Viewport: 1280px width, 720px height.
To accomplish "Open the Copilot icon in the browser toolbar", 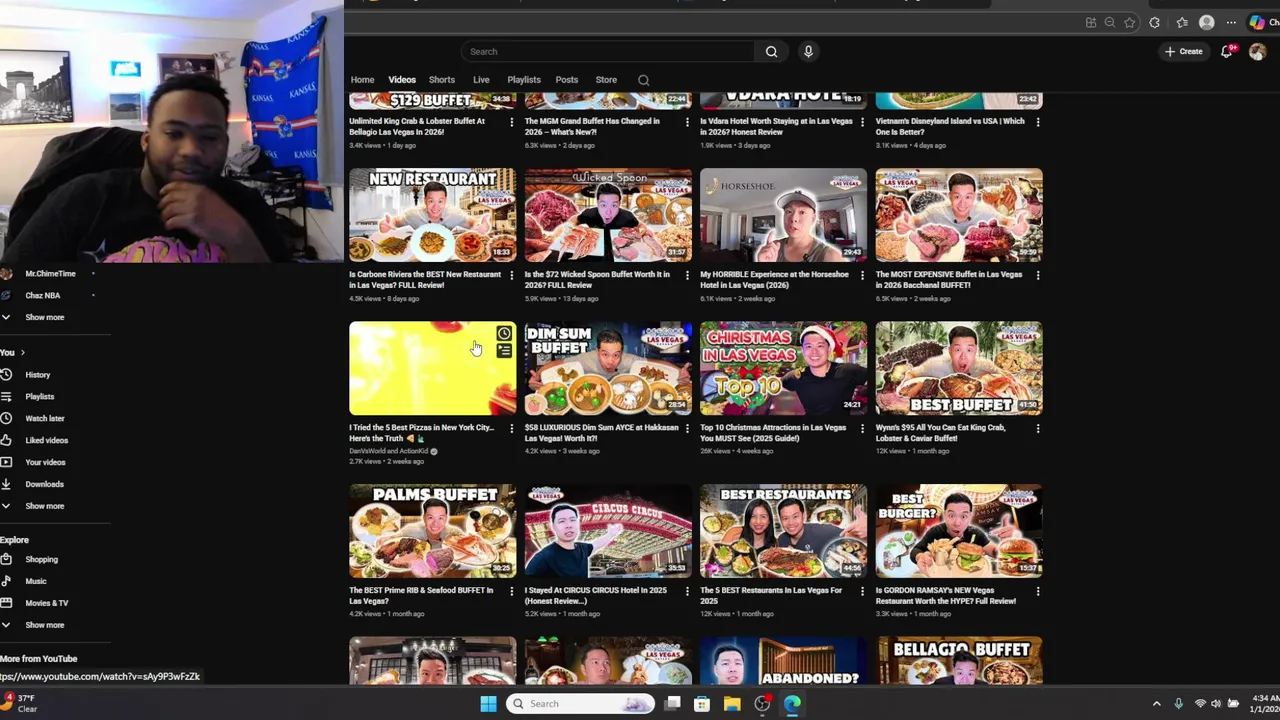I will [x=1257, y=23].
